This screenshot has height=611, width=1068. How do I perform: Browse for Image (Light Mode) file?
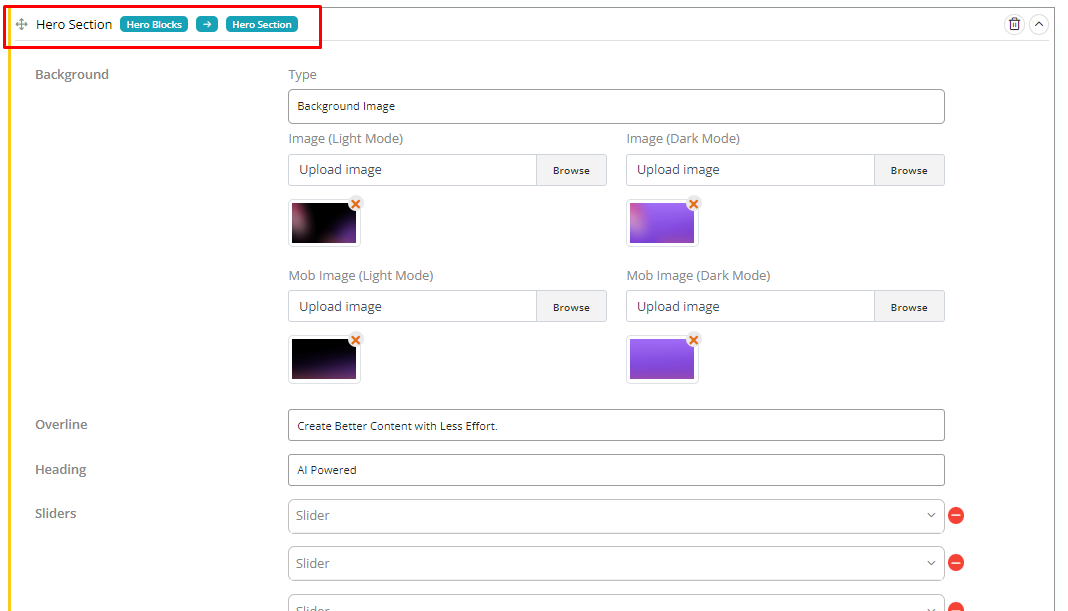(571, 170)
